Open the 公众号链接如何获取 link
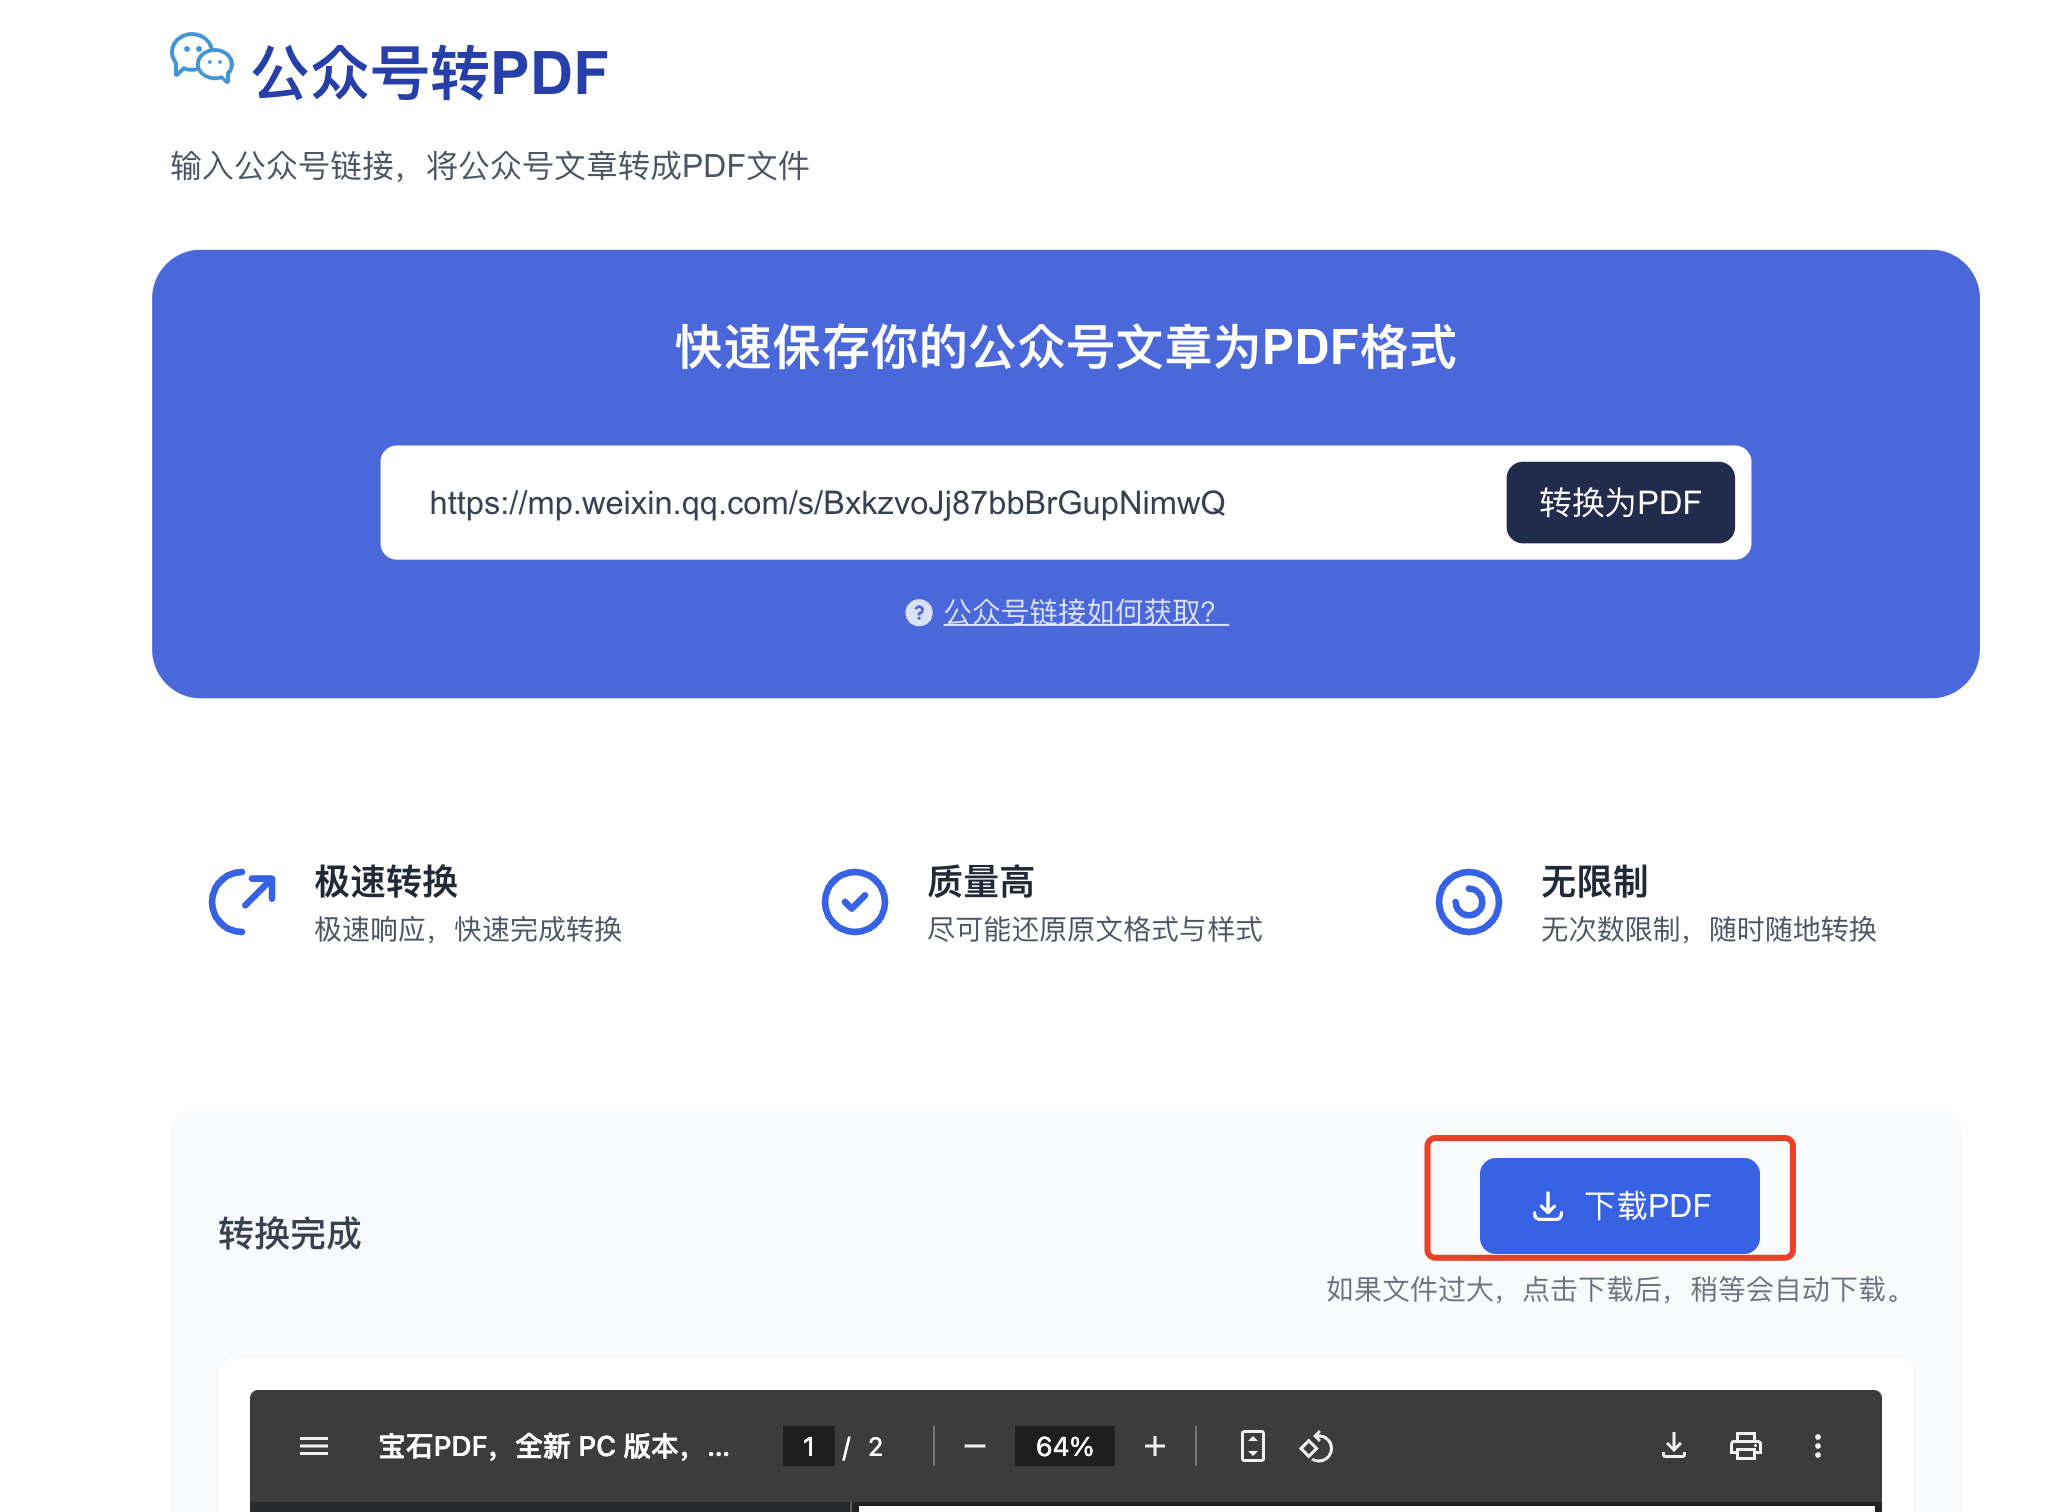 pos(1082,613)
